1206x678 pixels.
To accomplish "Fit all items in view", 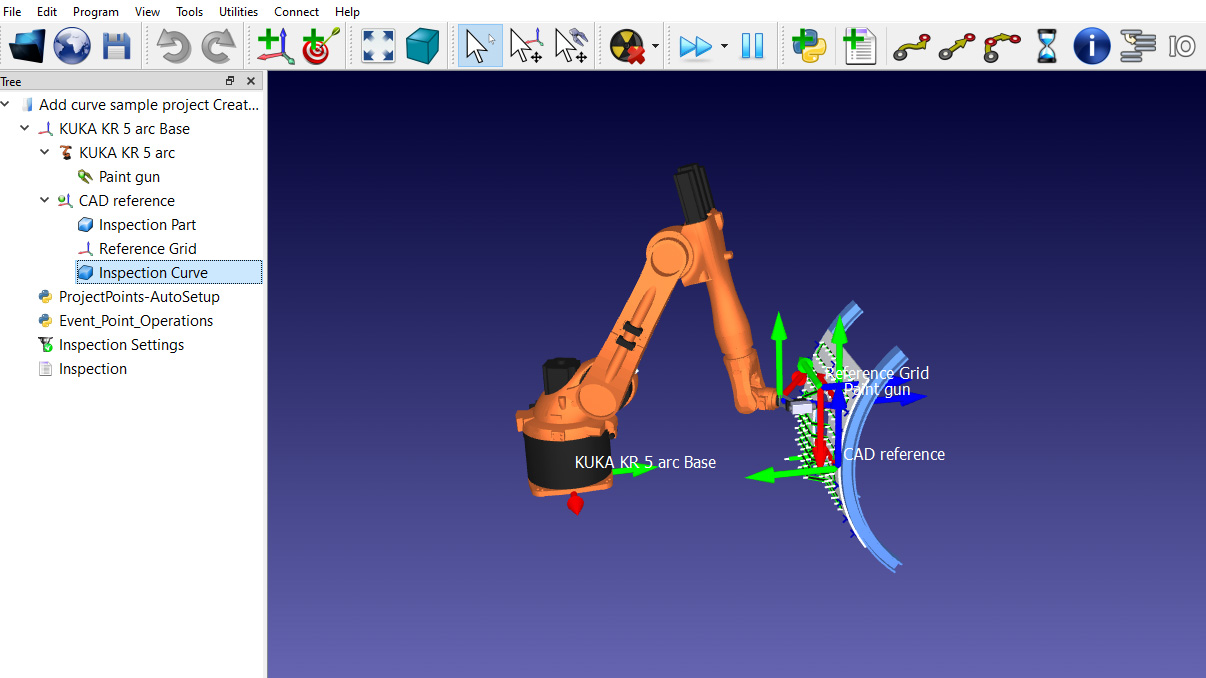I will coord(378,46).
